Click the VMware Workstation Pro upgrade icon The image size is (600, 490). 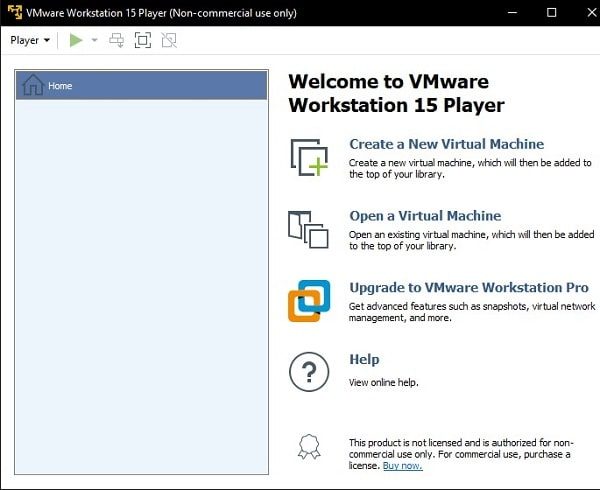pyautogui.click(x=309, y=301)
